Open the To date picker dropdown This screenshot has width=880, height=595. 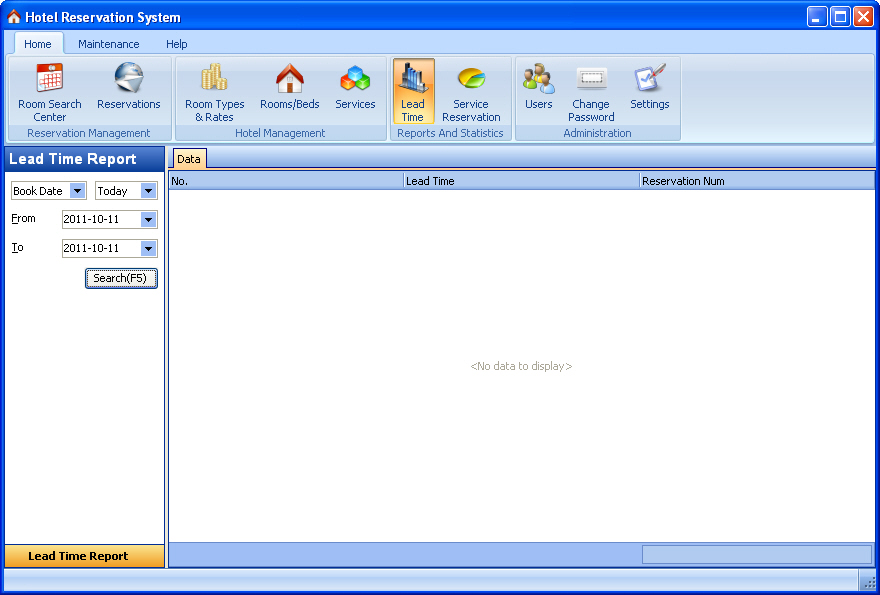pyautogui.click(x=148, y=248)
